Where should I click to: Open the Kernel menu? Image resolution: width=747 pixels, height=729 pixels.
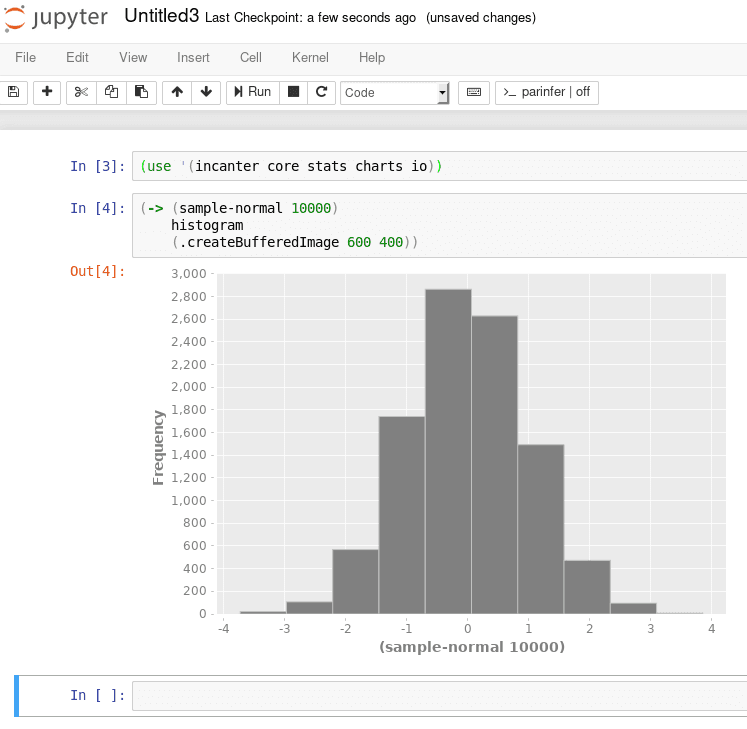coord(310,58)
